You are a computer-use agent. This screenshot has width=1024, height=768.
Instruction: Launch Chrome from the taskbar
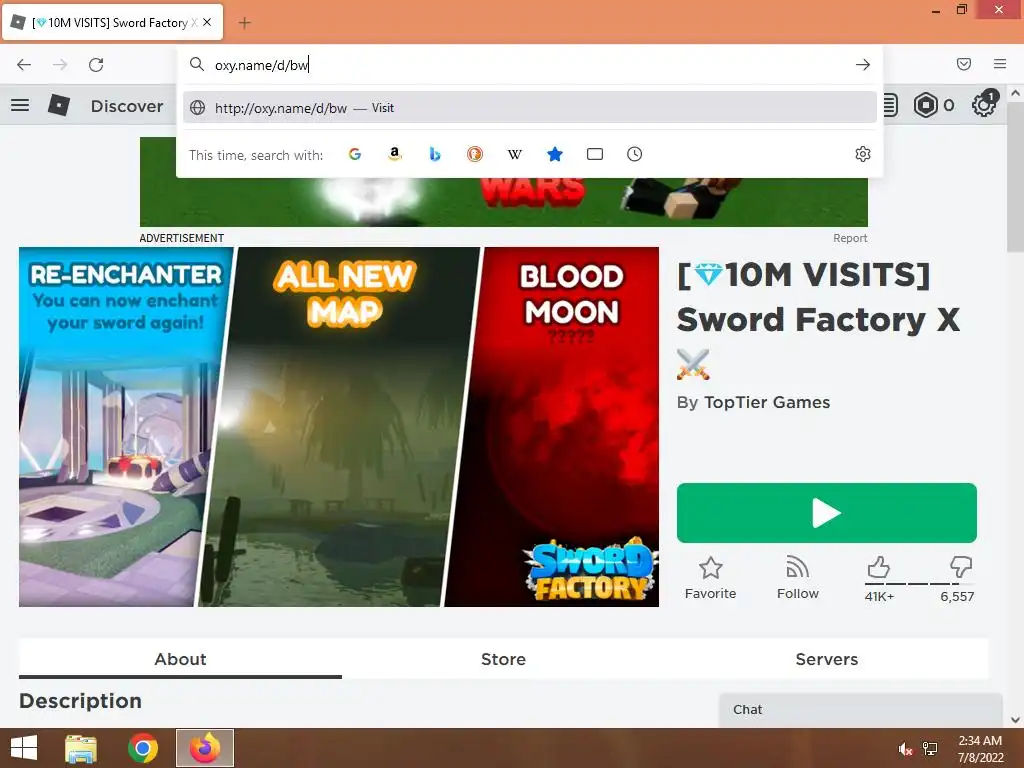(143, 748)
